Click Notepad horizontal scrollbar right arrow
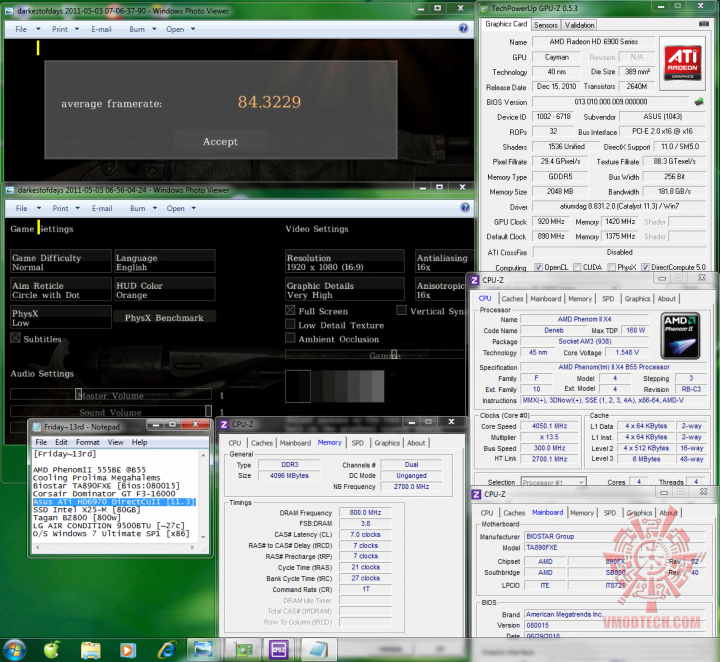This screenshot has width=720, height=662. pos(193,547)
